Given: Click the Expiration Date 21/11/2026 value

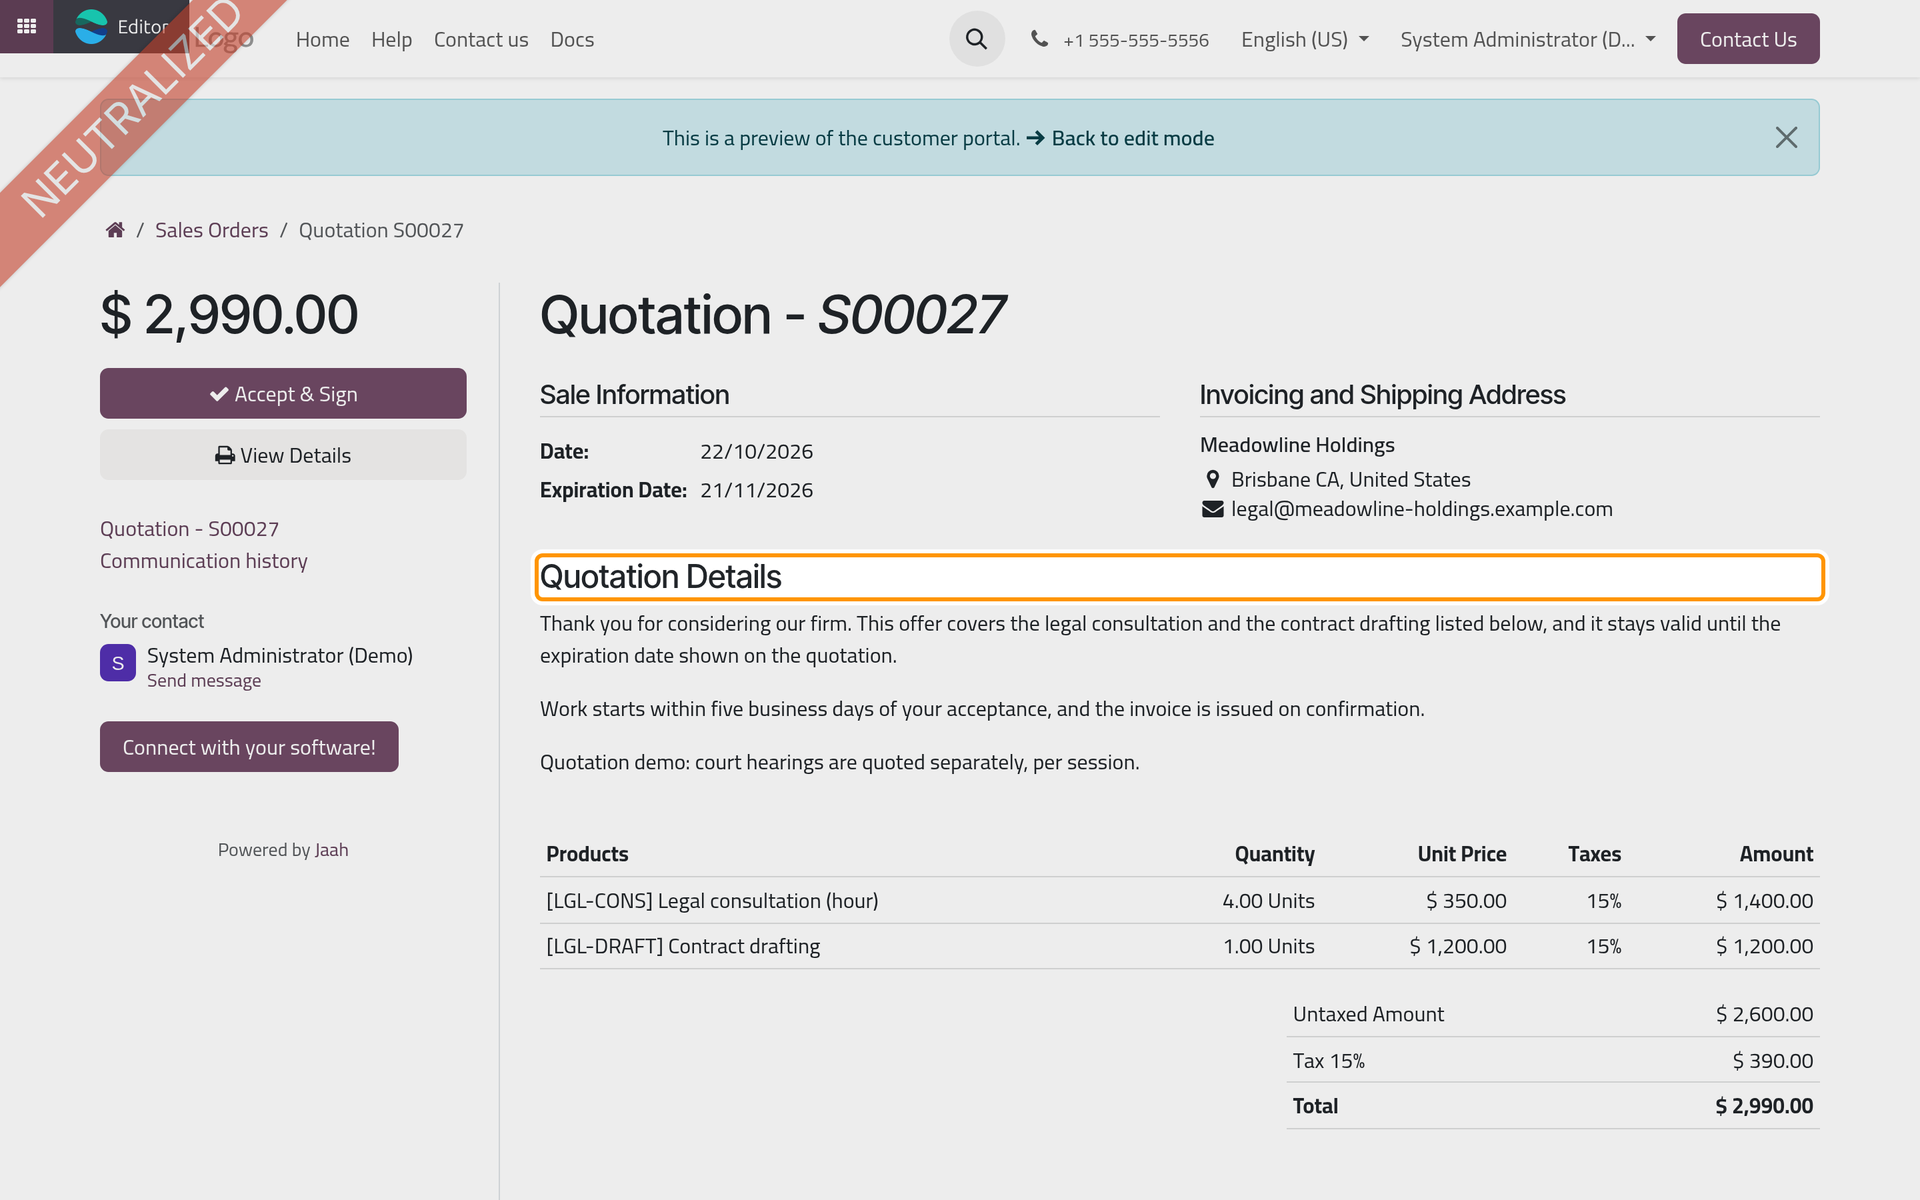Looking at the screenshot, I should 756,490.
